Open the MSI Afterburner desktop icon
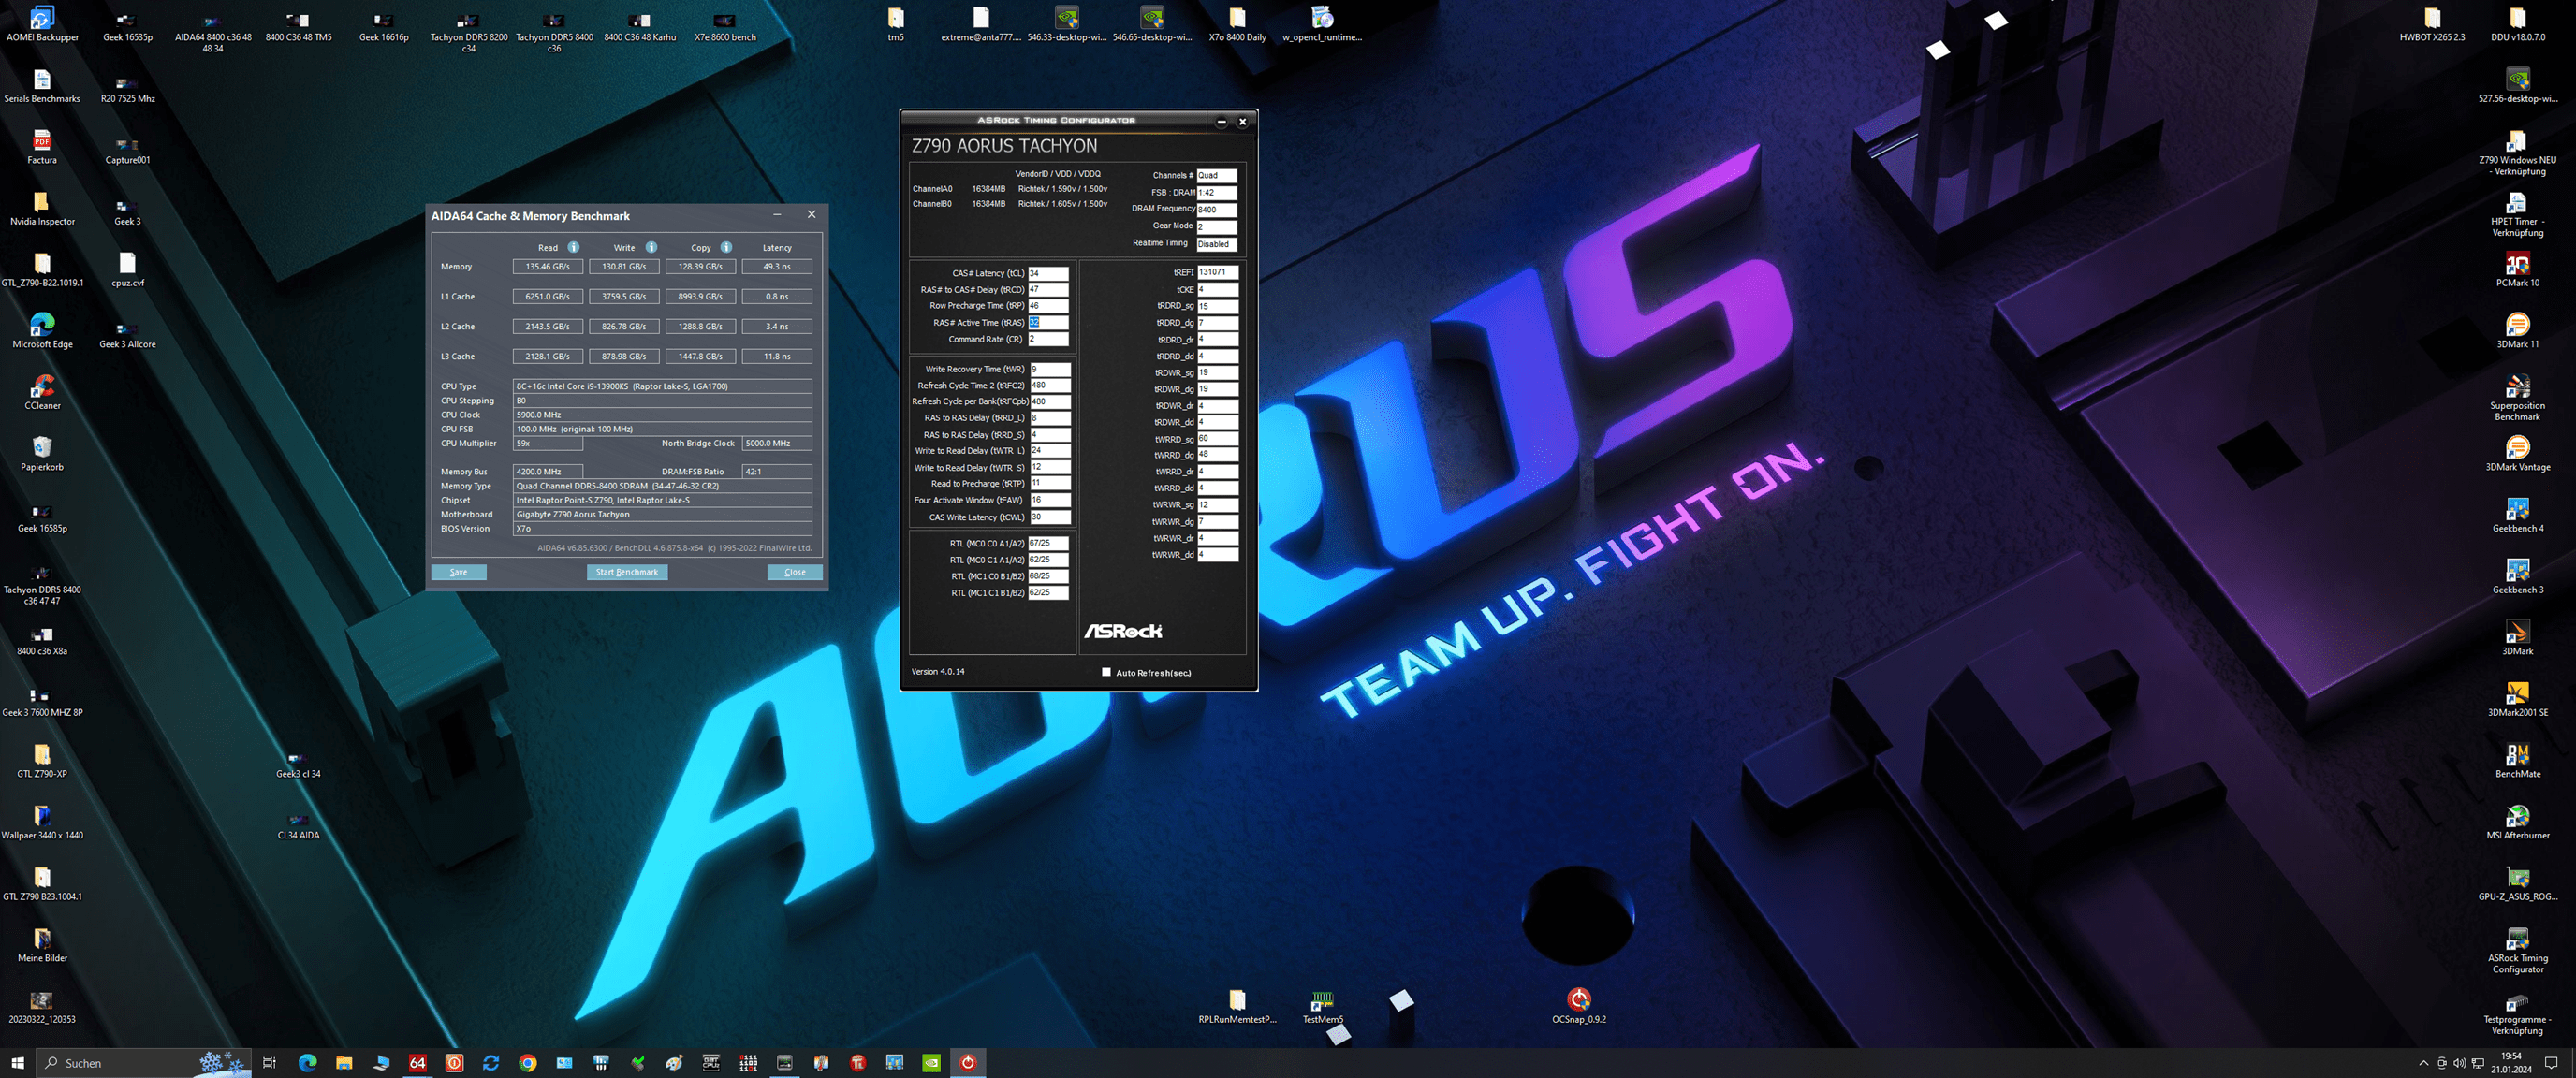 [2517, 816]
